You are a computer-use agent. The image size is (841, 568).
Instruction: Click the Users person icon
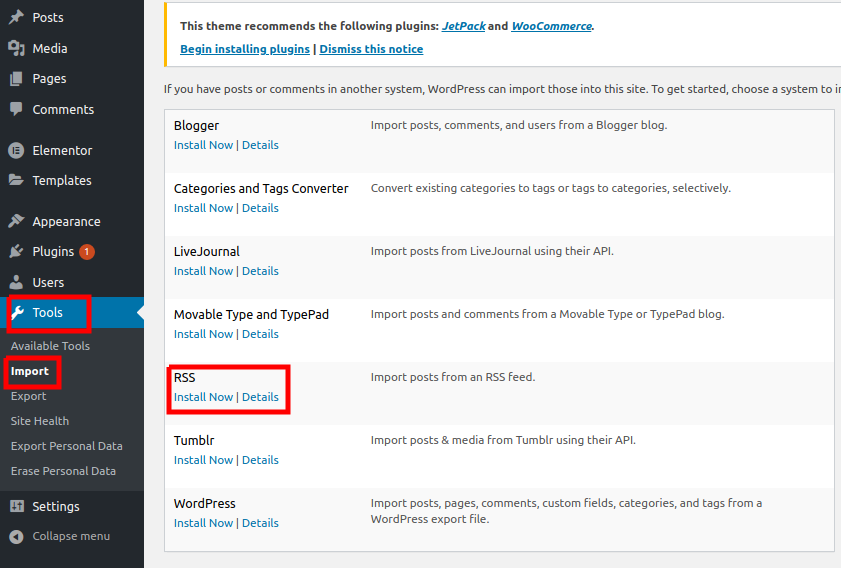[16, 283]
